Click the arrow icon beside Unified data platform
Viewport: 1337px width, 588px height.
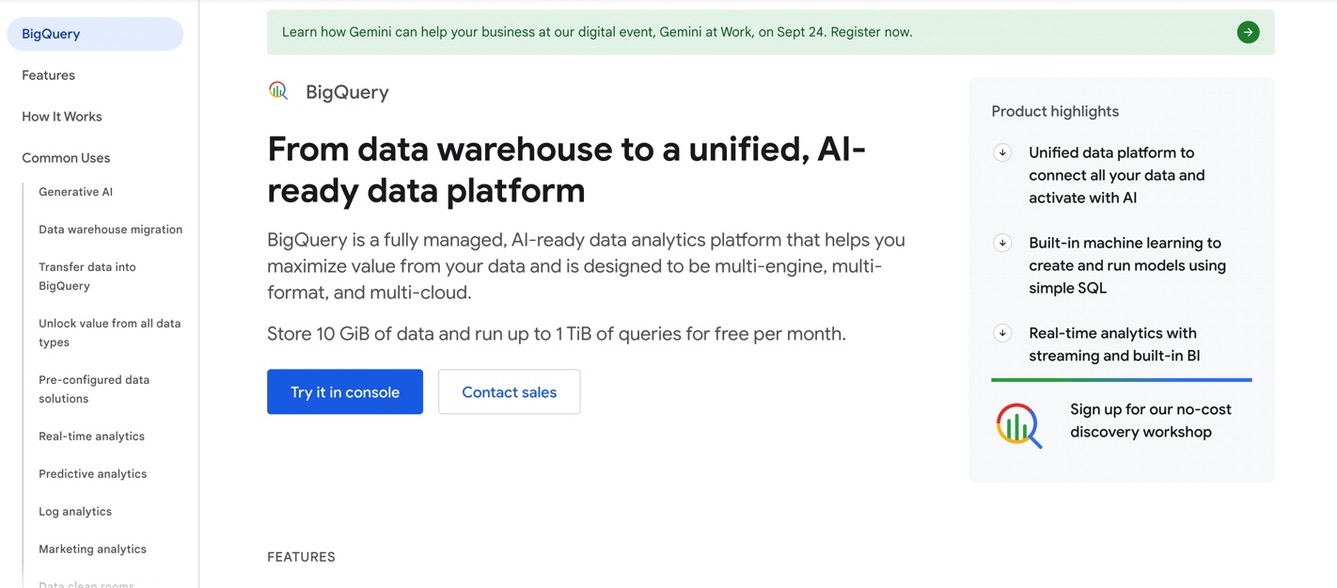(1002, 152)
